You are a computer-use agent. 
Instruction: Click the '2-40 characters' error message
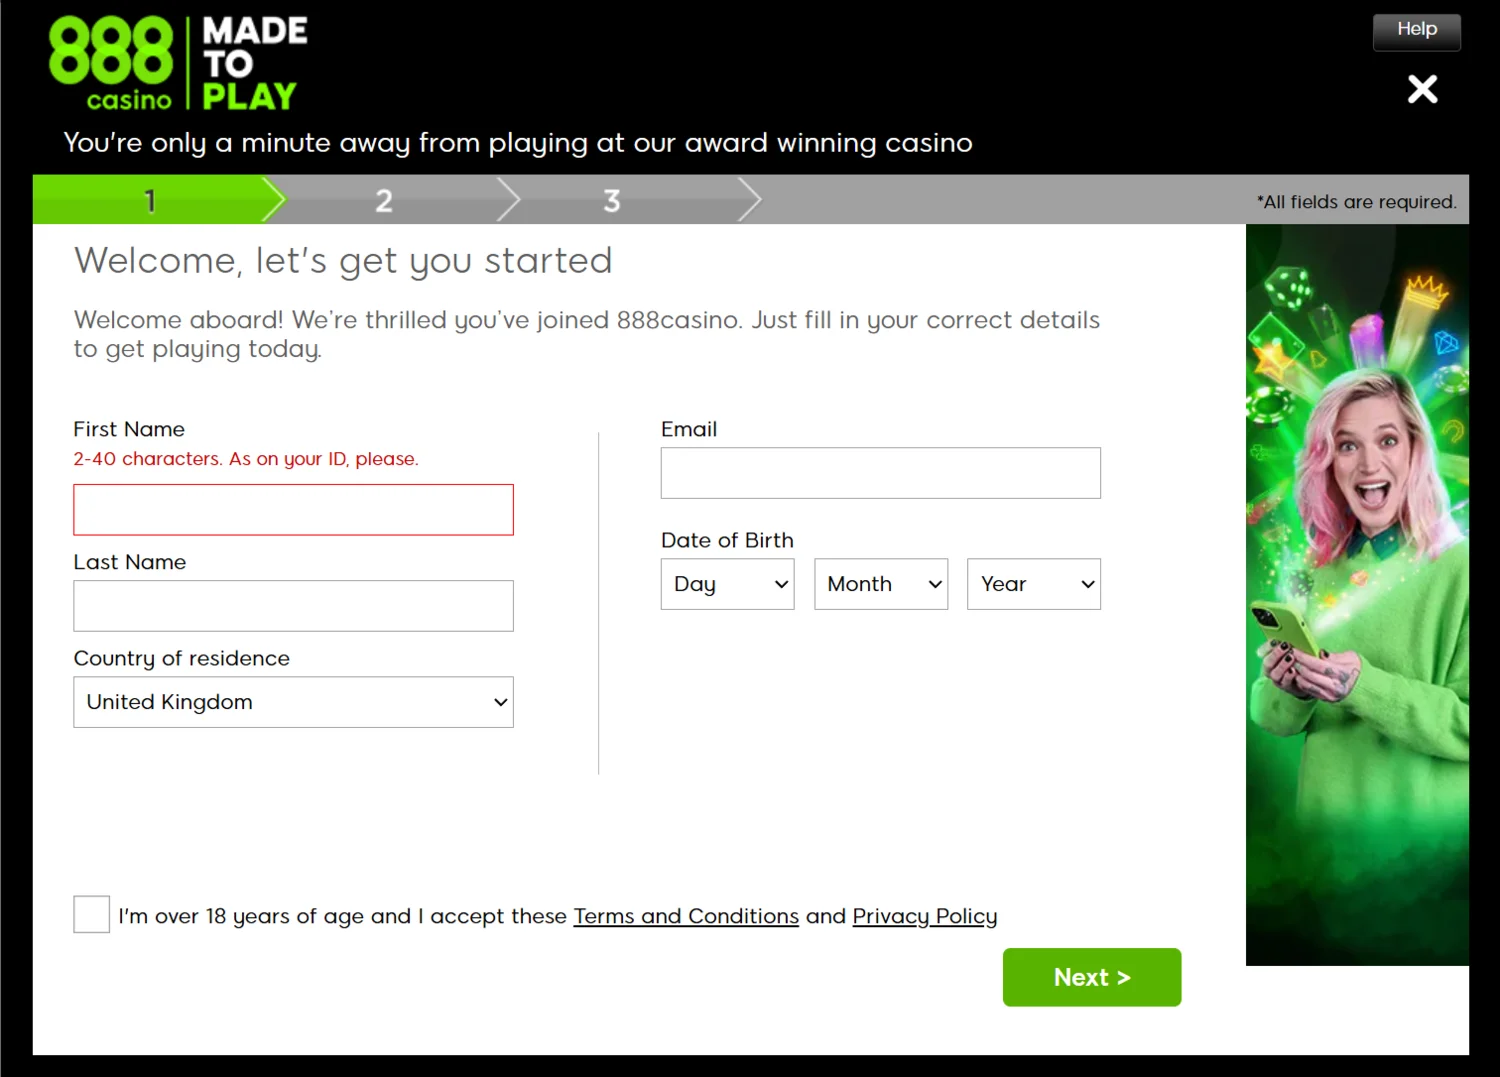click(246, 459)
